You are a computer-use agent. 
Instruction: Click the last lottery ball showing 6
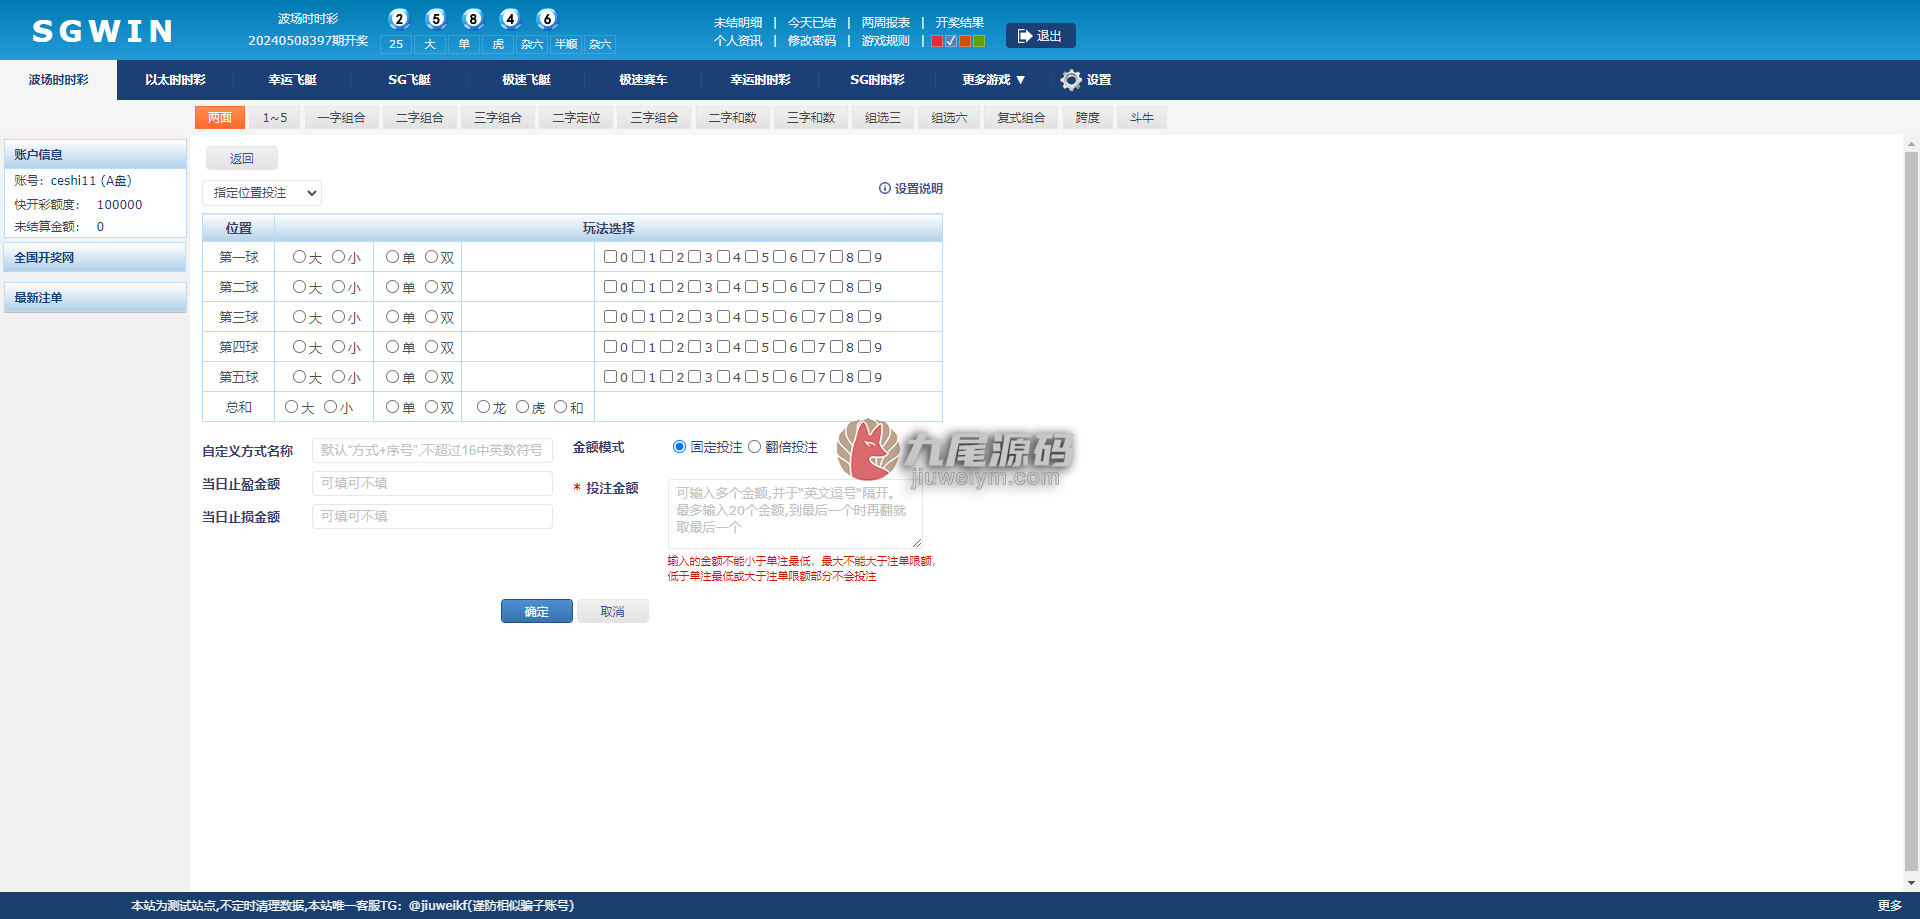coord(547,19)
